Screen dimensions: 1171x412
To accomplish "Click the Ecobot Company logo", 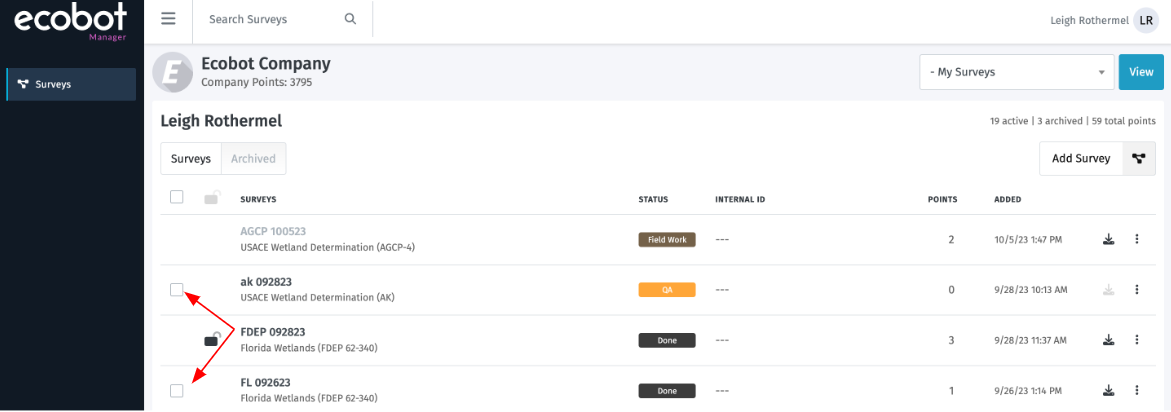I will 172,72.
